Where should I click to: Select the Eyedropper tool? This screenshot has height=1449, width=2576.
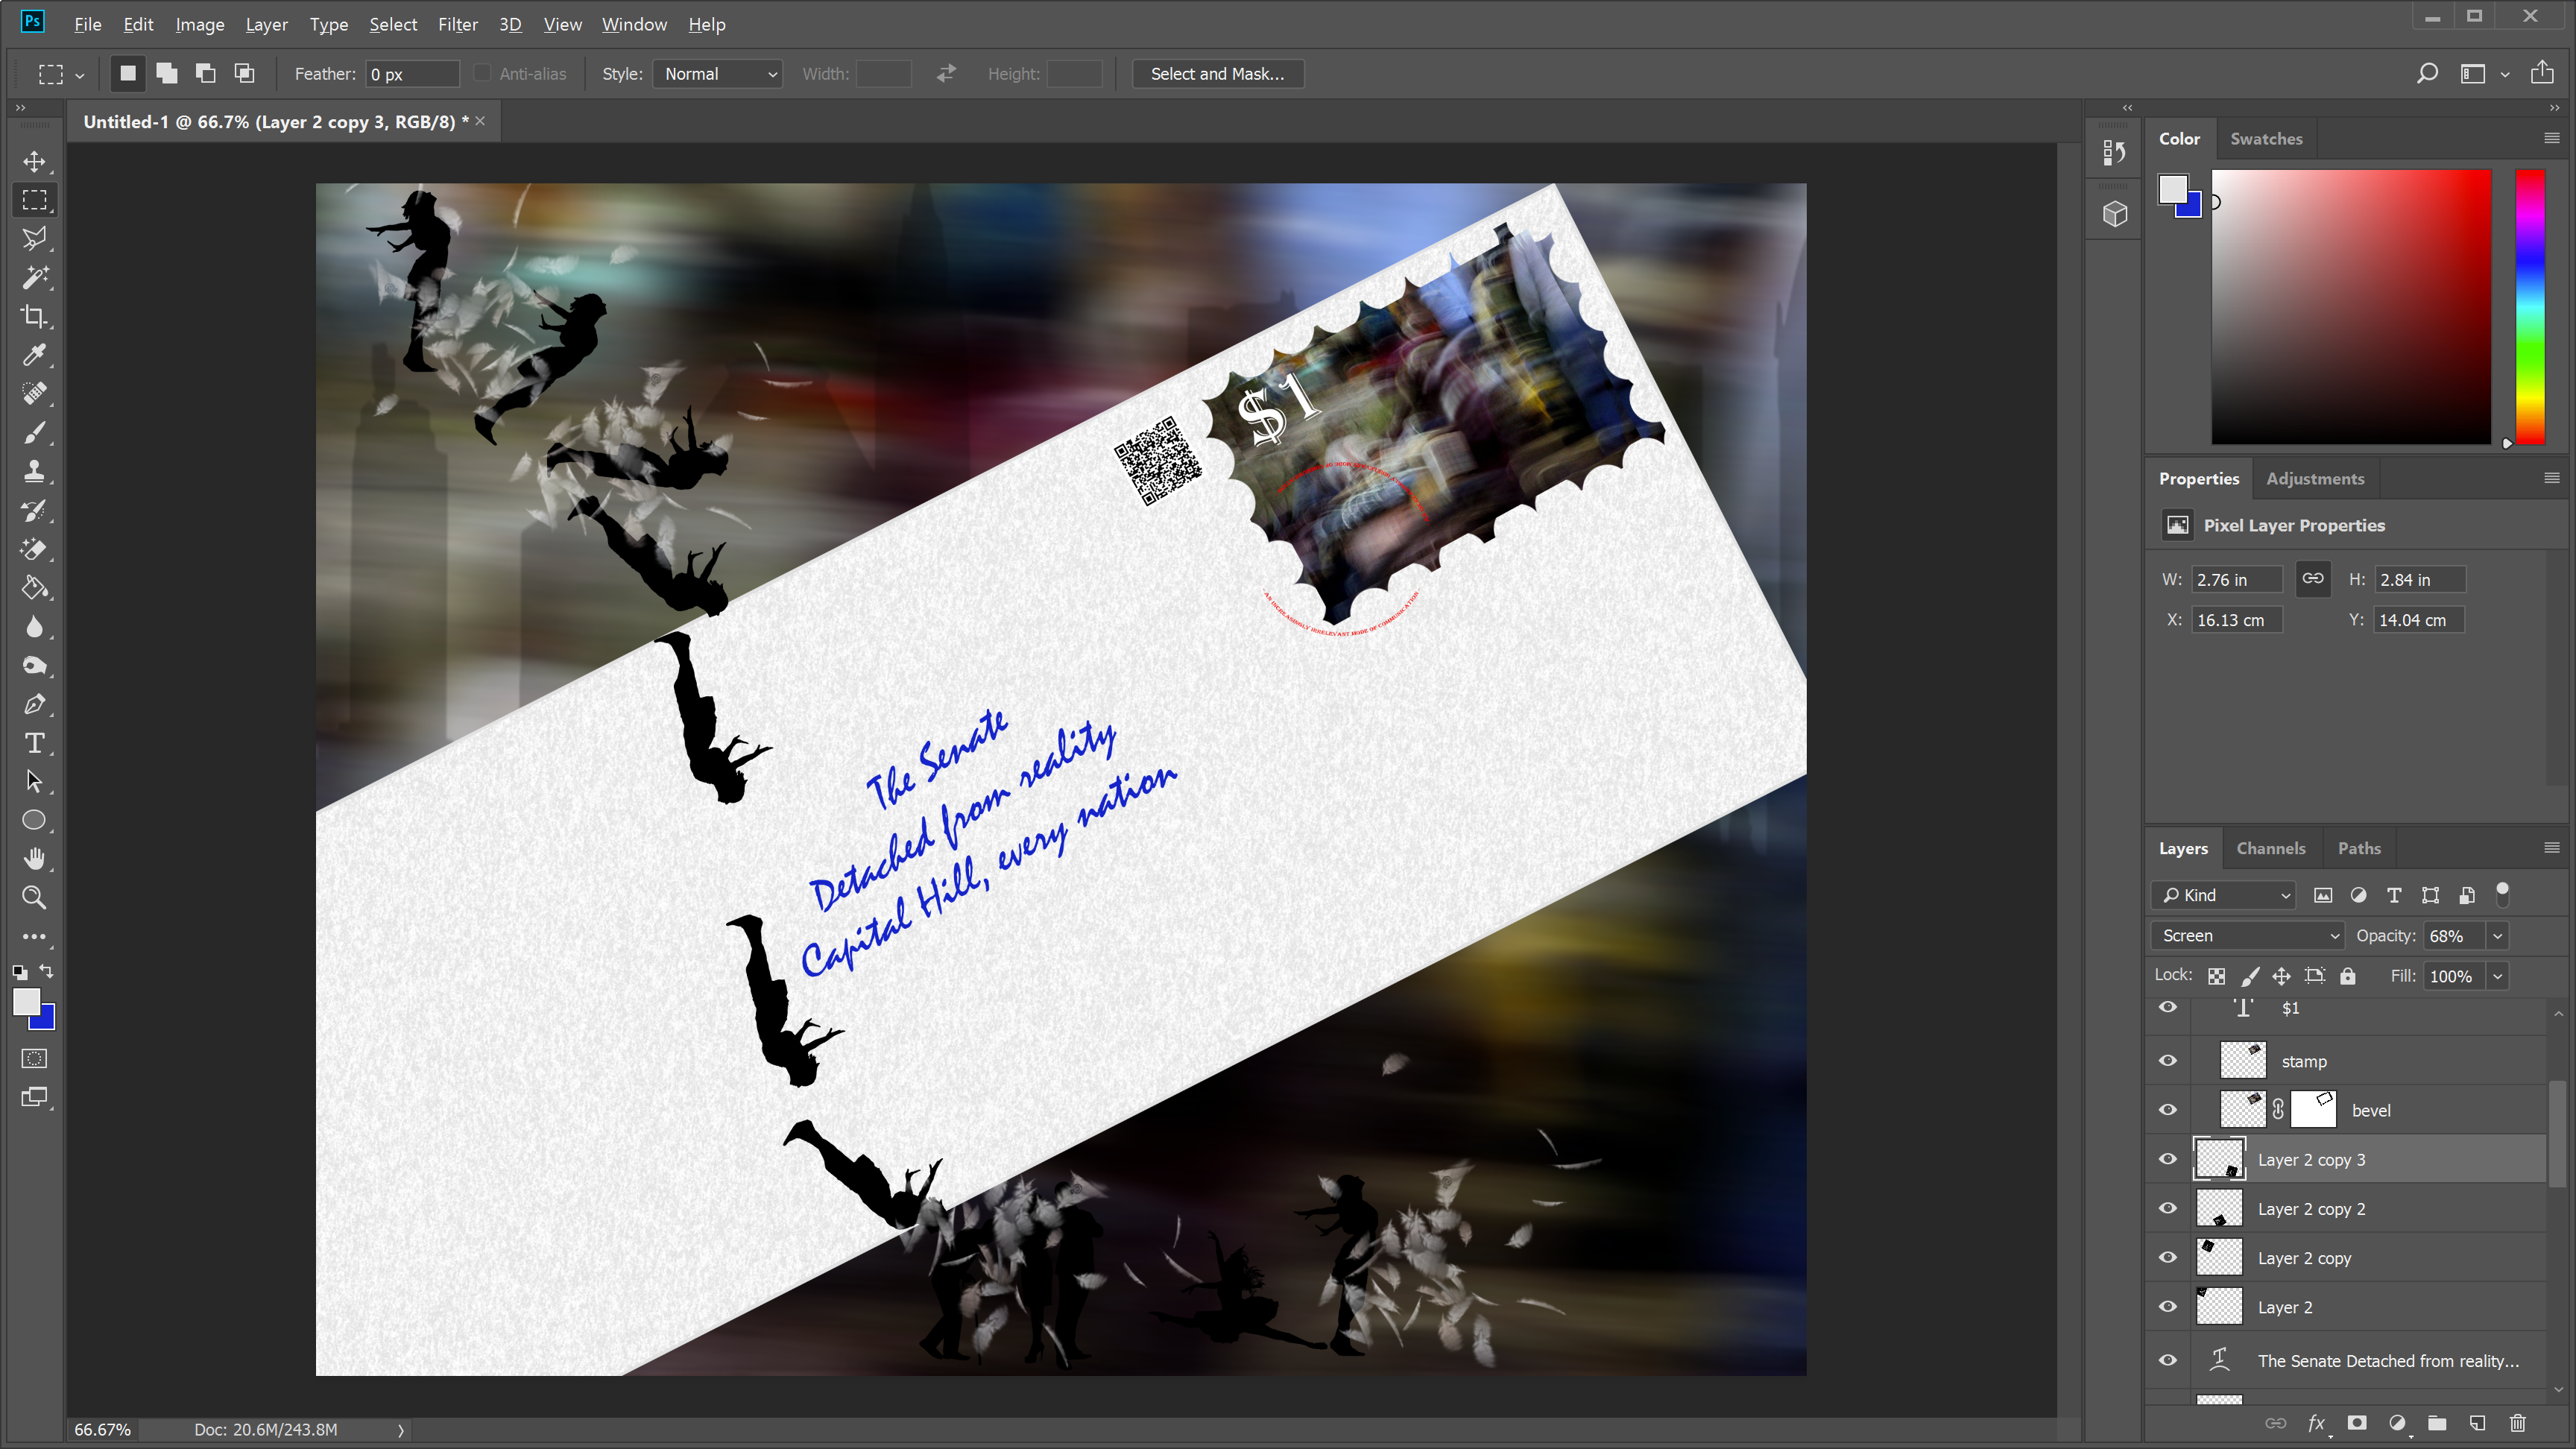click(x=34, y=356)
